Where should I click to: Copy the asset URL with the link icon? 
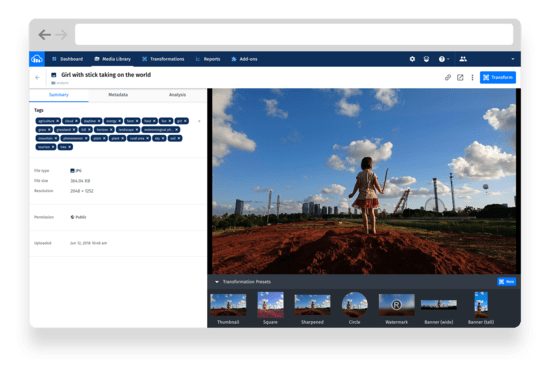coord(448,77)
